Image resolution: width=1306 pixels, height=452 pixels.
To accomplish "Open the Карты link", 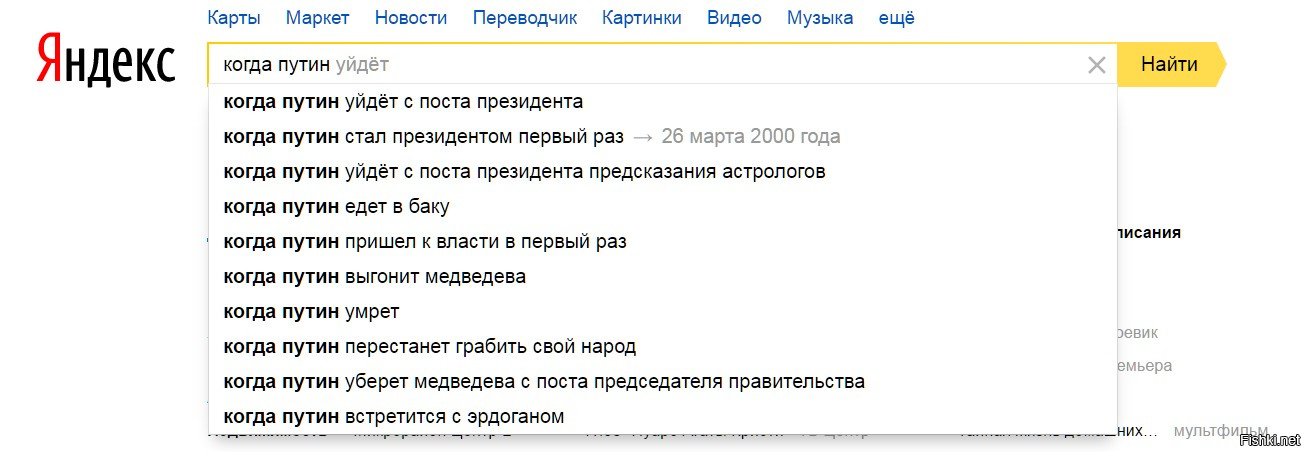I will click(x=234, y=17).
